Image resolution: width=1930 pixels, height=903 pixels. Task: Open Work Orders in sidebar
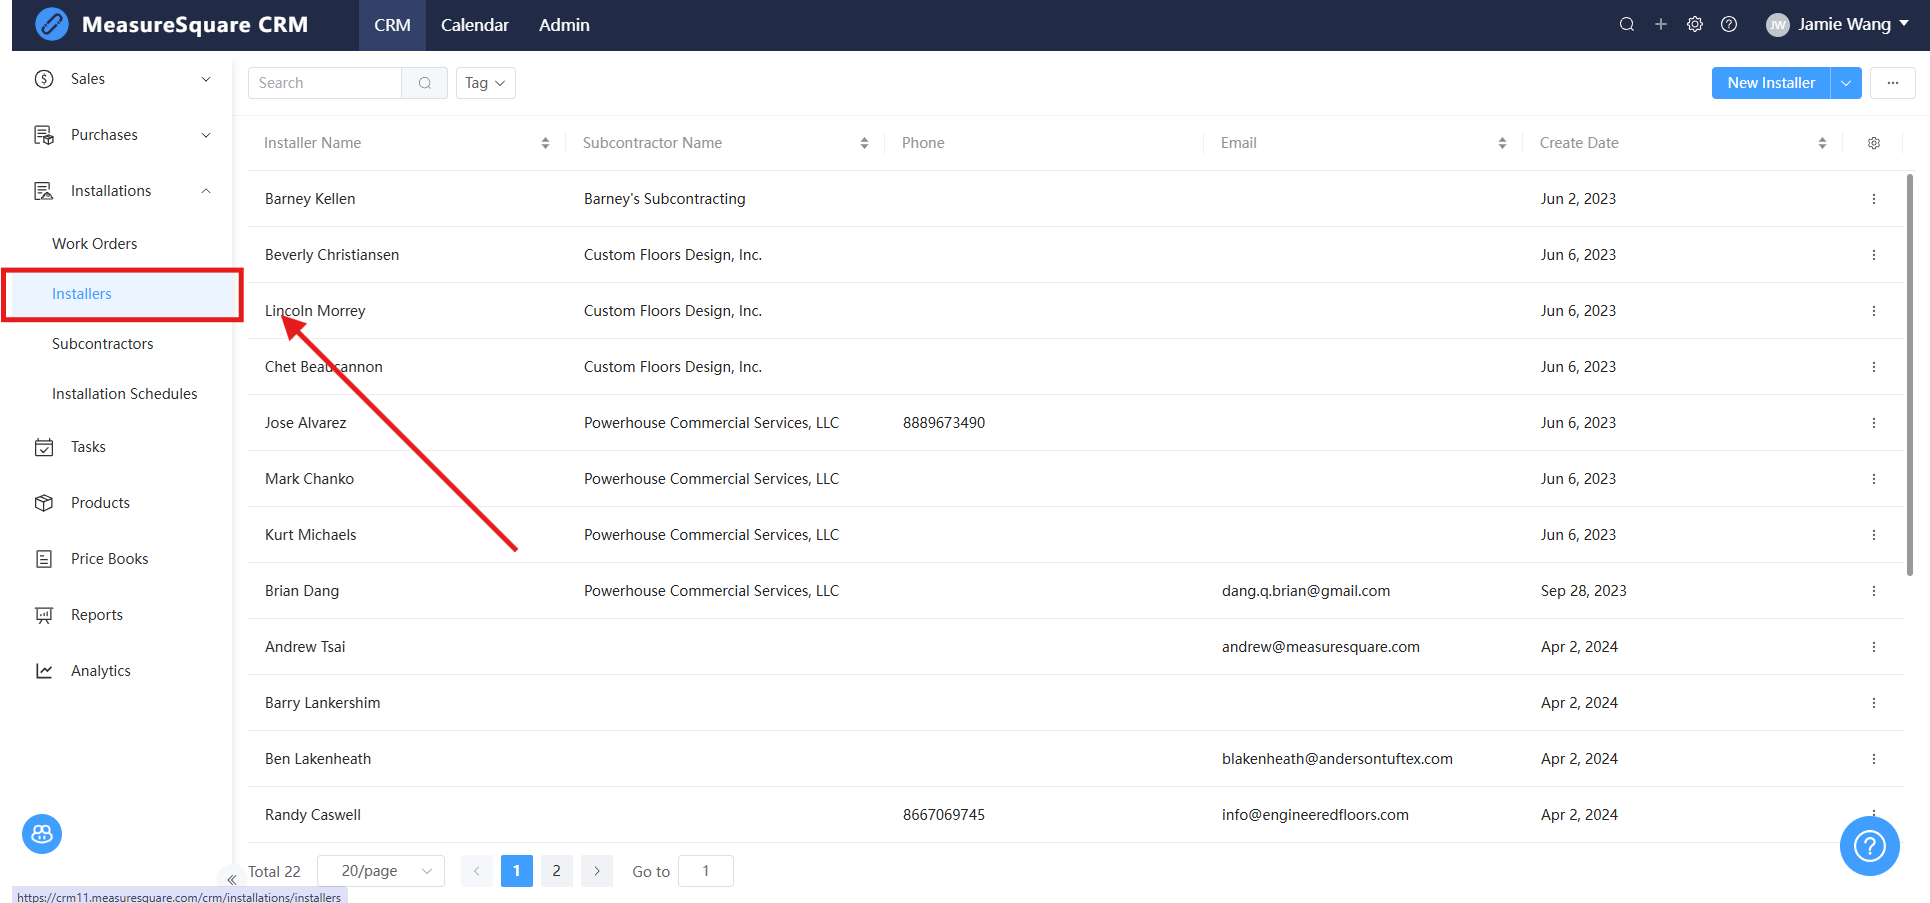[x=95, y=244]
